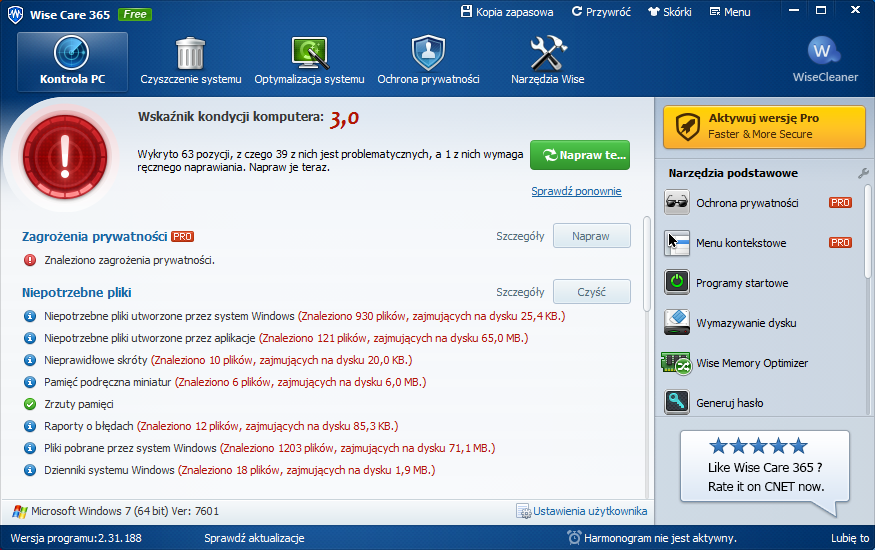Open Narzędzia Wise tab

pyautogui.click(x=547, y=61)
